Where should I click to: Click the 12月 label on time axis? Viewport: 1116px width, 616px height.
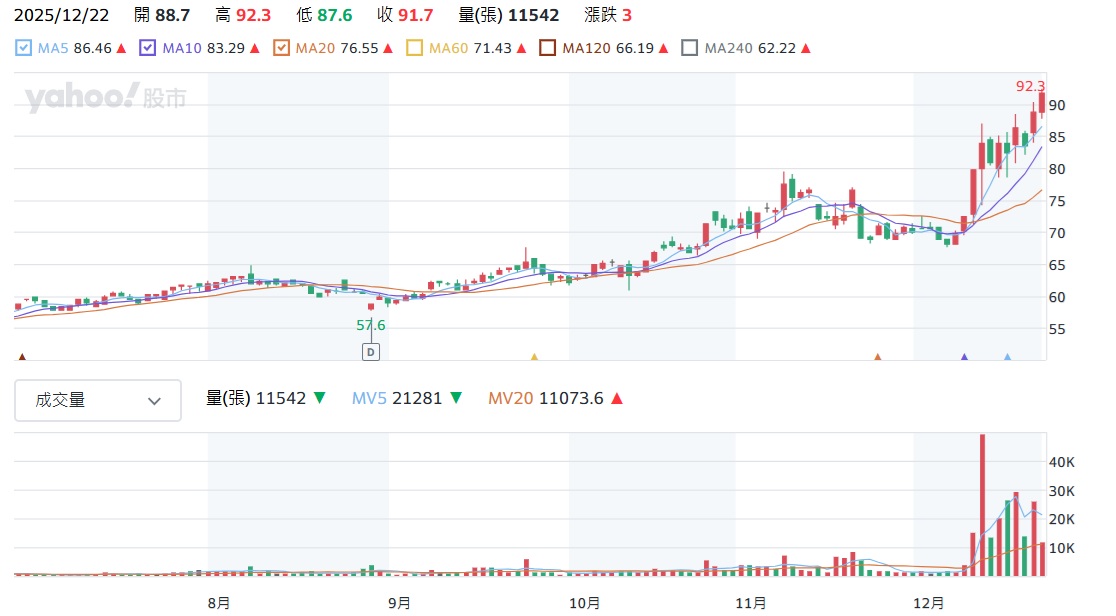point(930,603)
